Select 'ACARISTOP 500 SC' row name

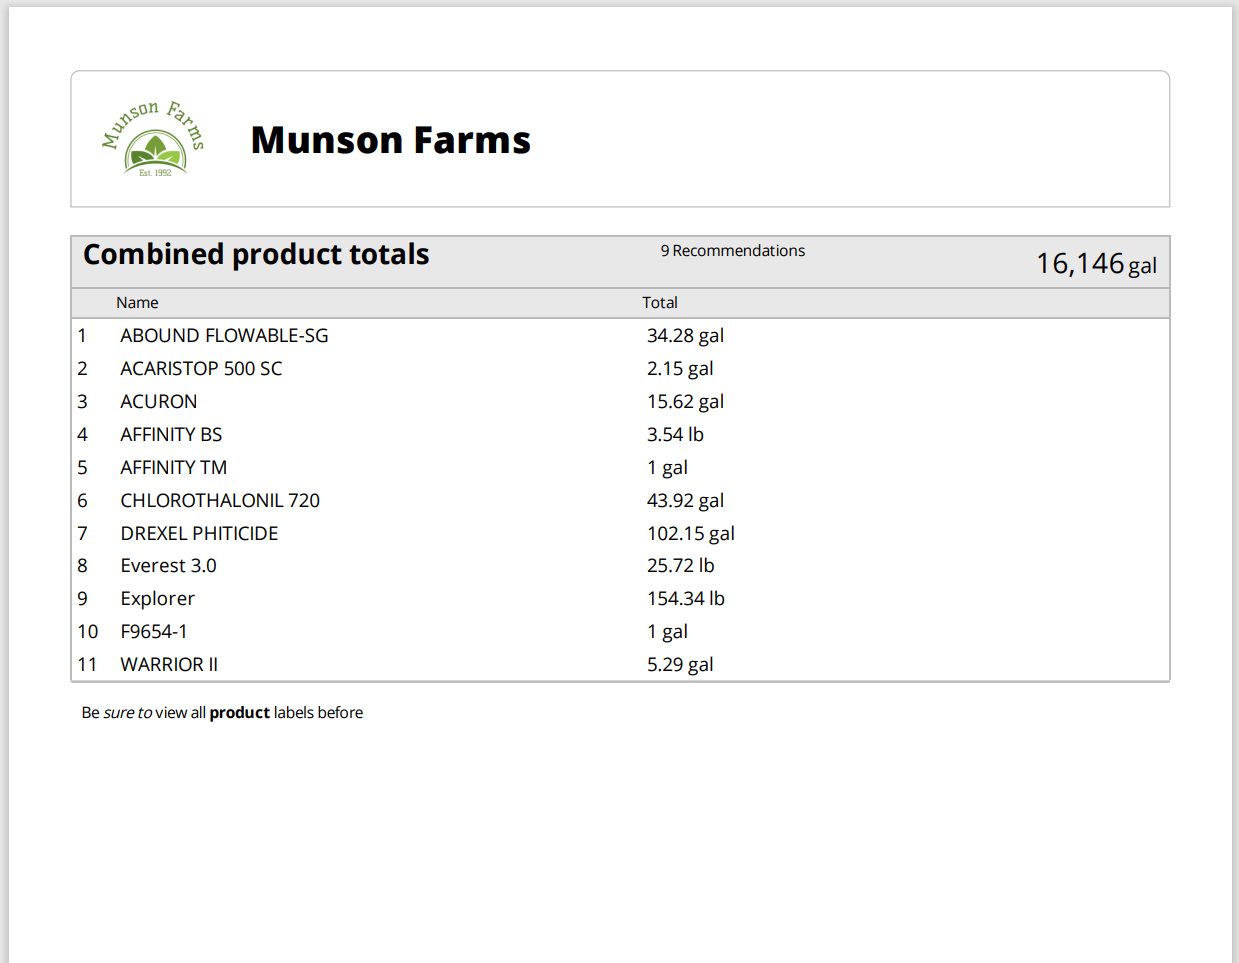point(201,369)
